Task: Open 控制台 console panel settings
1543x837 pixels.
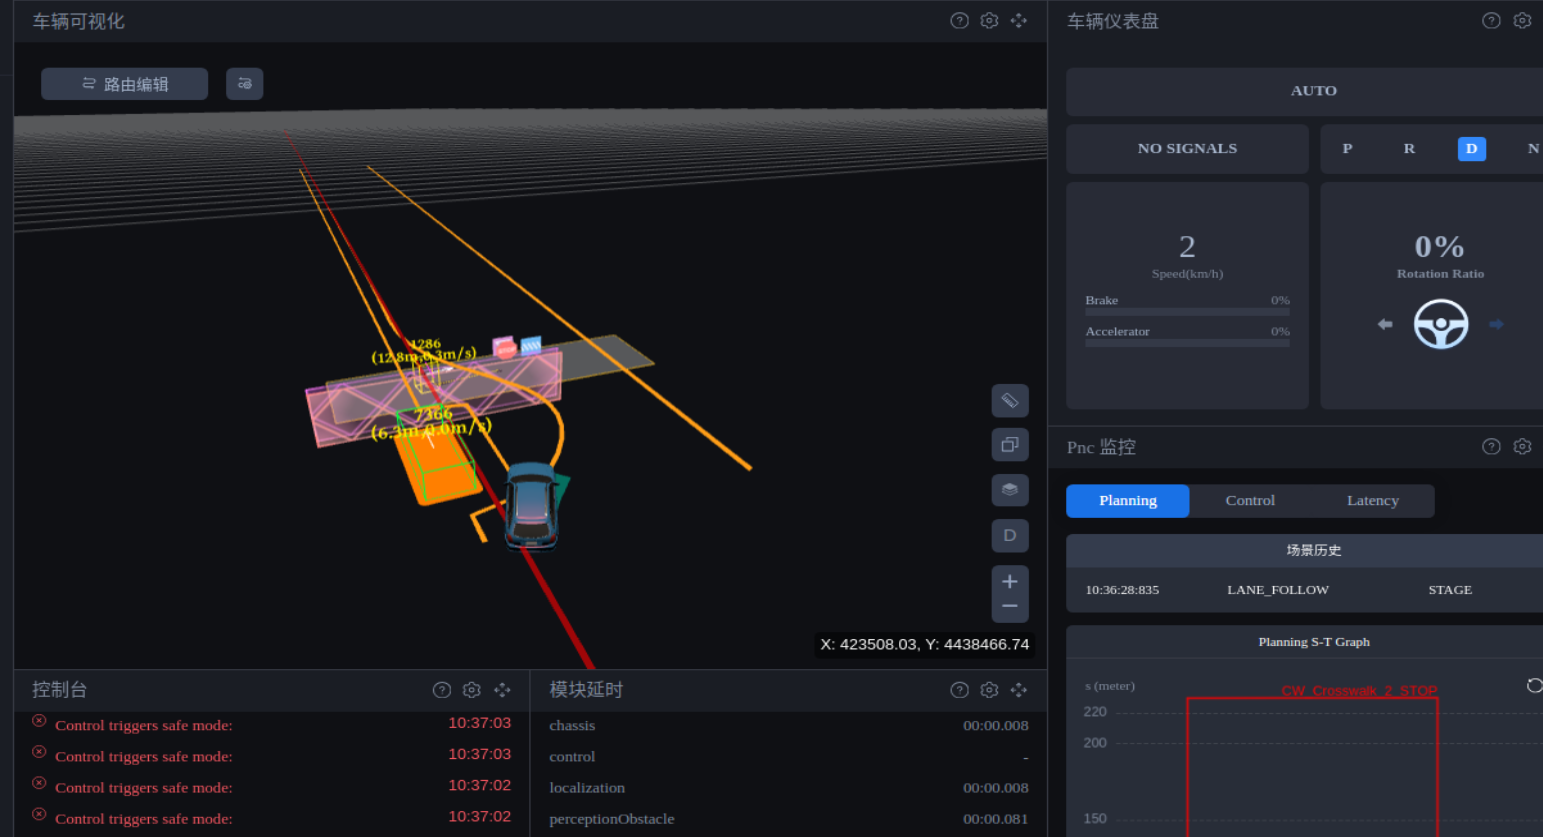Action: (x=472, y=690)
